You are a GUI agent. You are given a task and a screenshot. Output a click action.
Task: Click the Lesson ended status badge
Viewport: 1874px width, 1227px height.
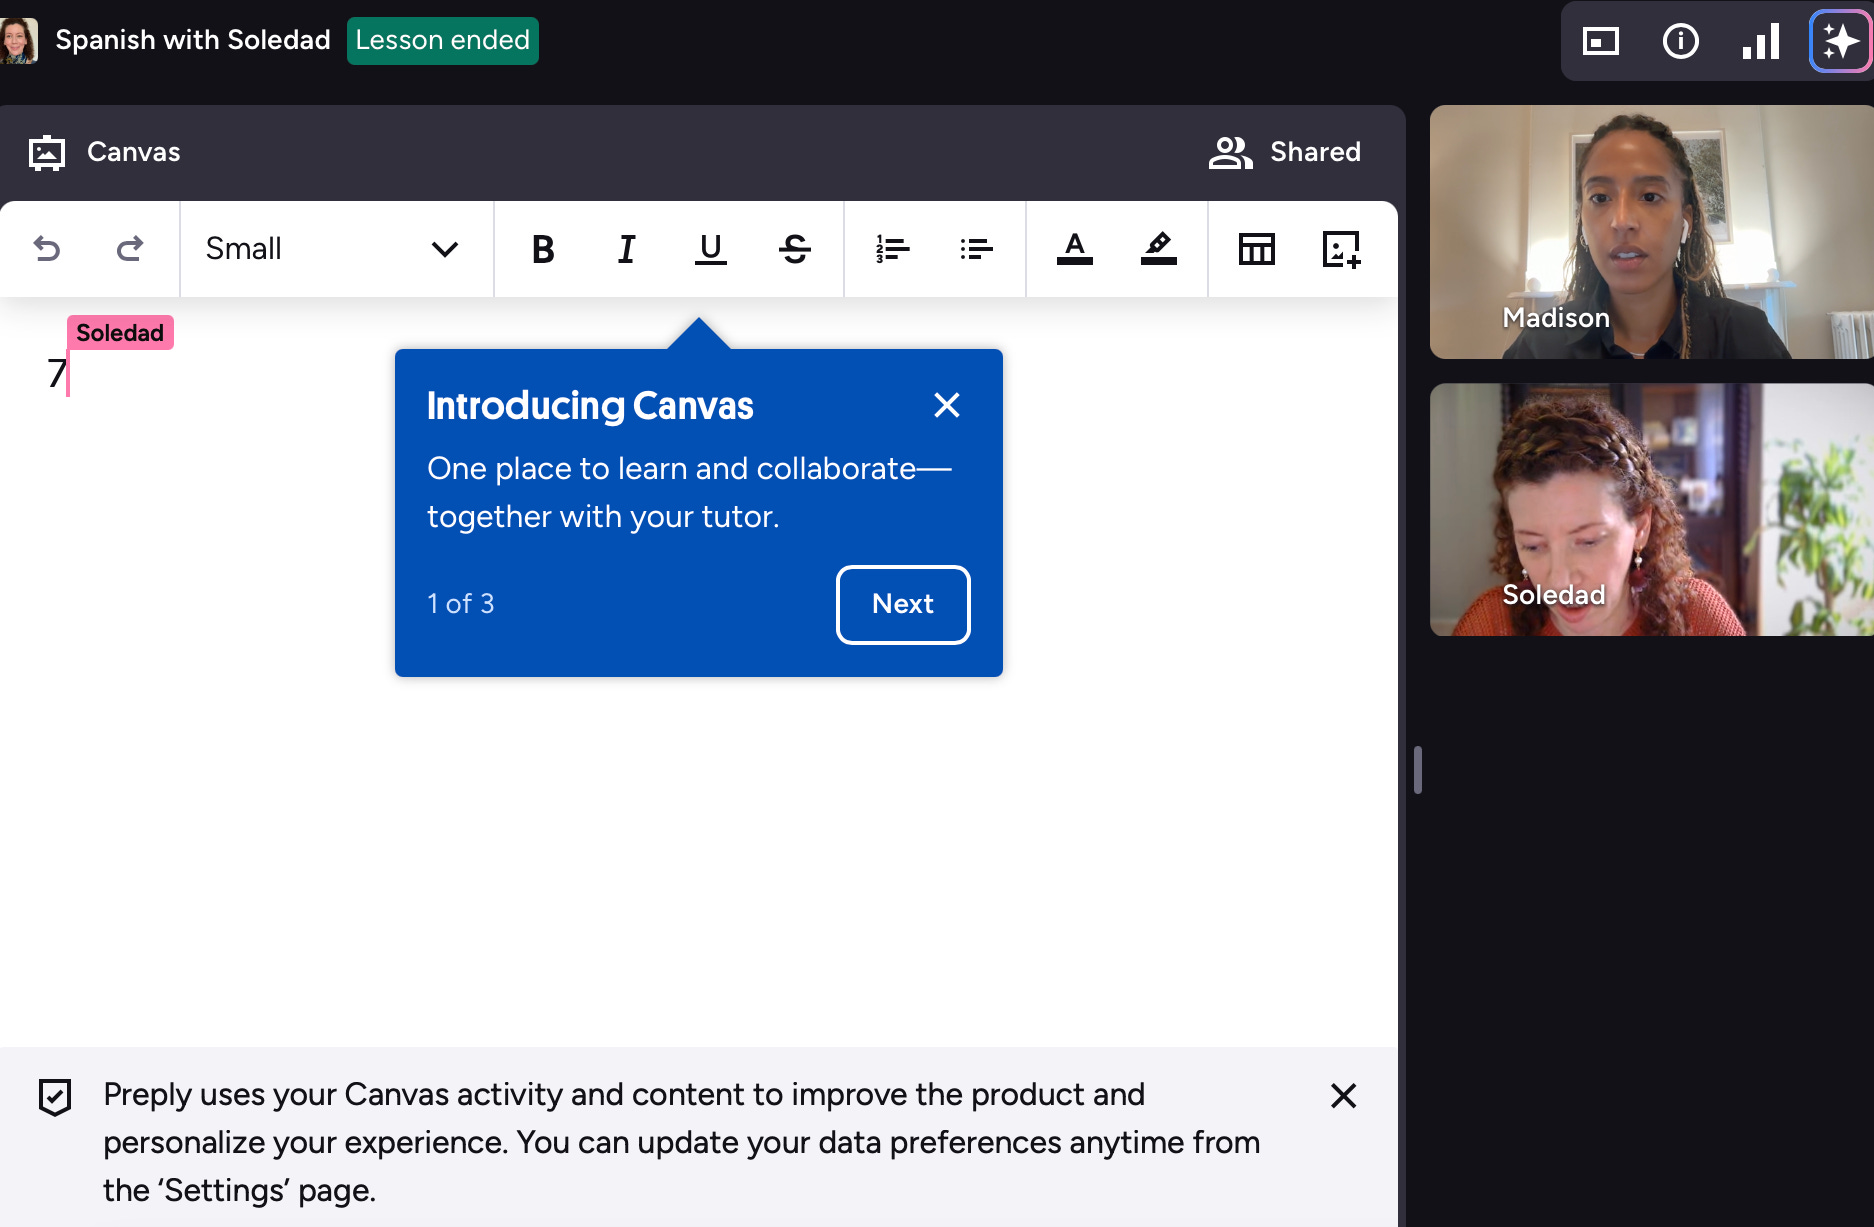pyautogui.click(x=443, y=41)
